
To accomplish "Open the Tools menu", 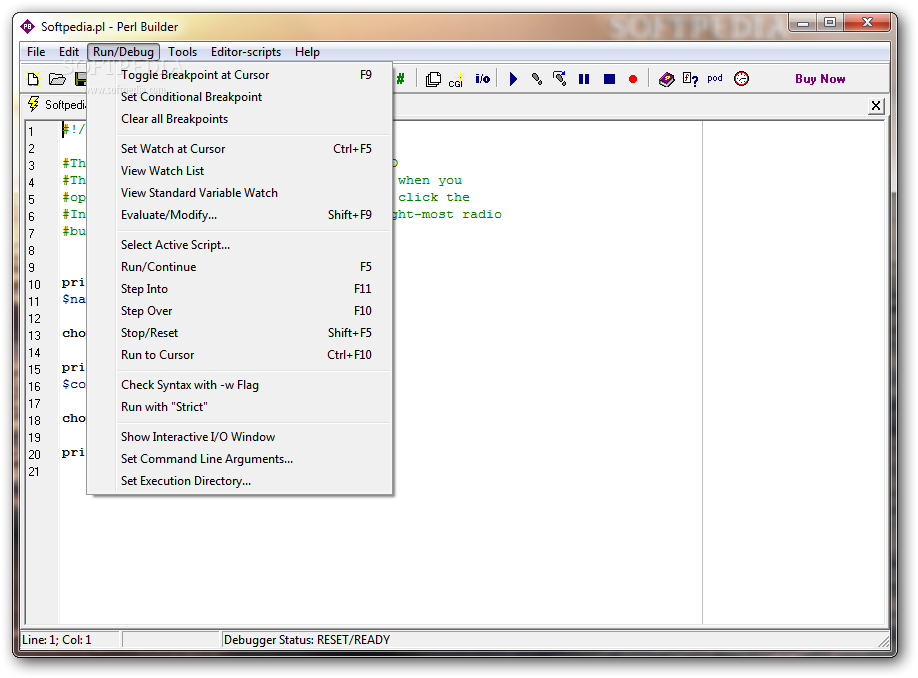I will (182, 52).
